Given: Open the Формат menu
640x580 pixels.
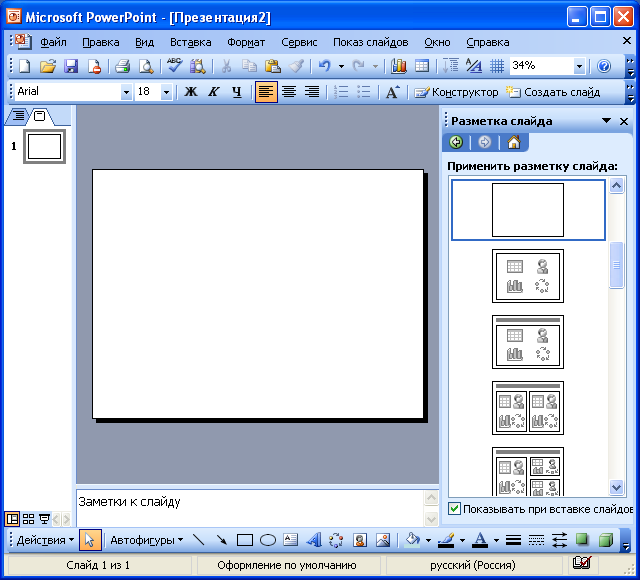Looking at the screenshot, I should (246, 42).
